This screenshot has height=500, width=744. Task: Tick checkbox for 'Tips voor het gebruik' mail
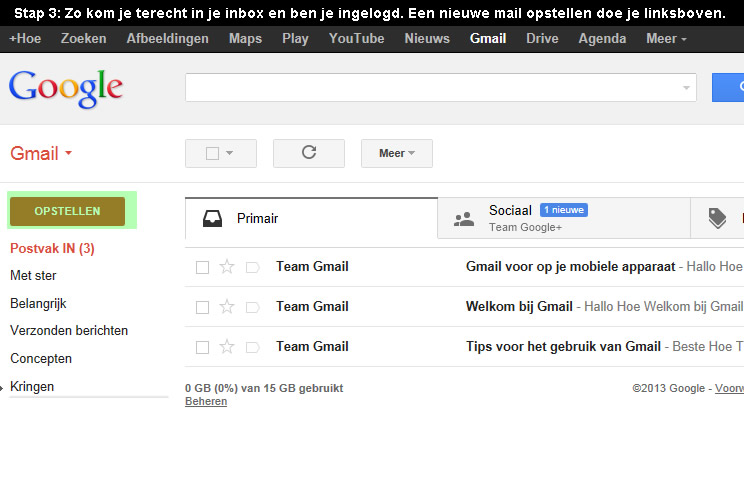[203, 348]
